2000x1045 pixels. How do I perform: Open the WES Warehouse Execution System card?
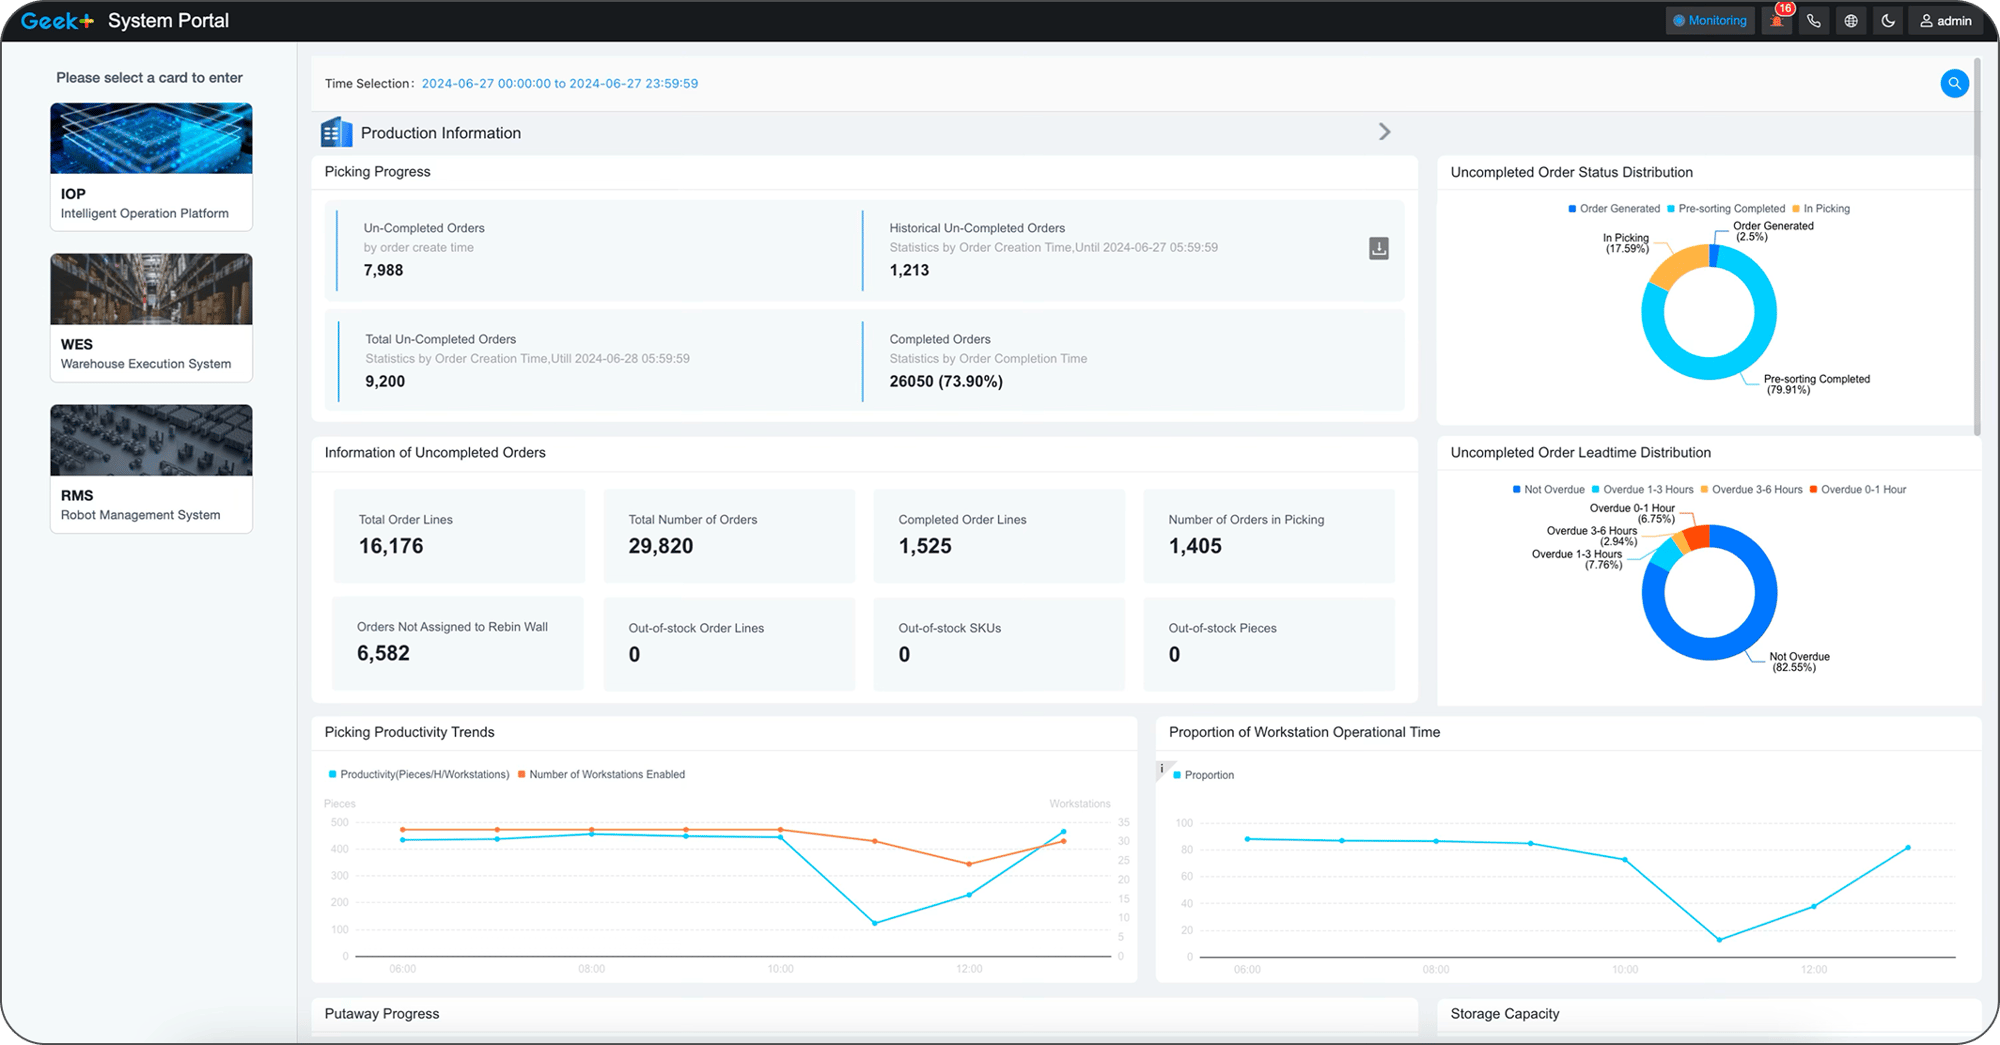click(x=151, y=316)
